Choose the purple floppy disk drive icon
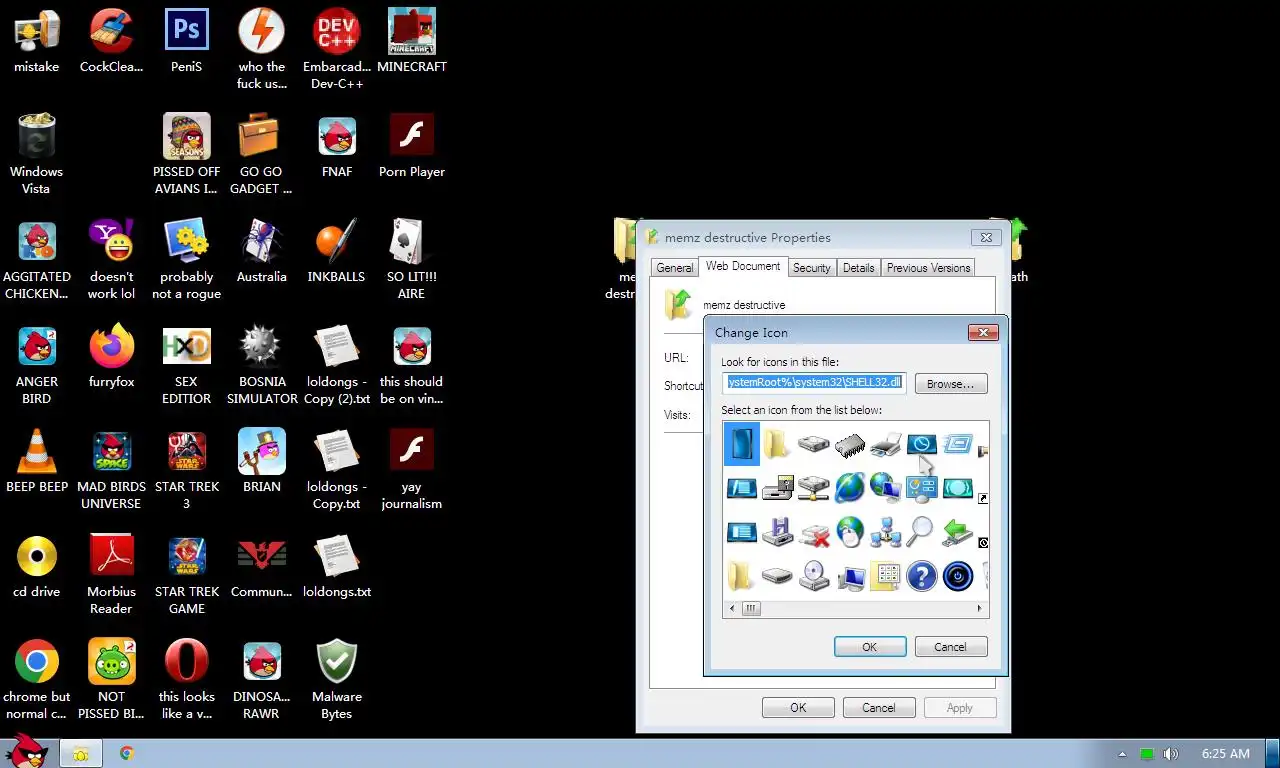This screenshot has width=1280, height=768. (x=777, y=532)
